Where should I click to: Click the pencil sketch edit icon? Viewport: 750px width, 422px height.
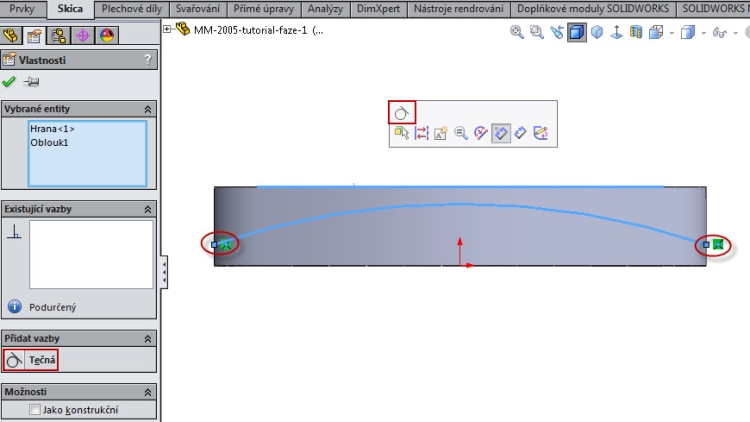coord(540,133)
